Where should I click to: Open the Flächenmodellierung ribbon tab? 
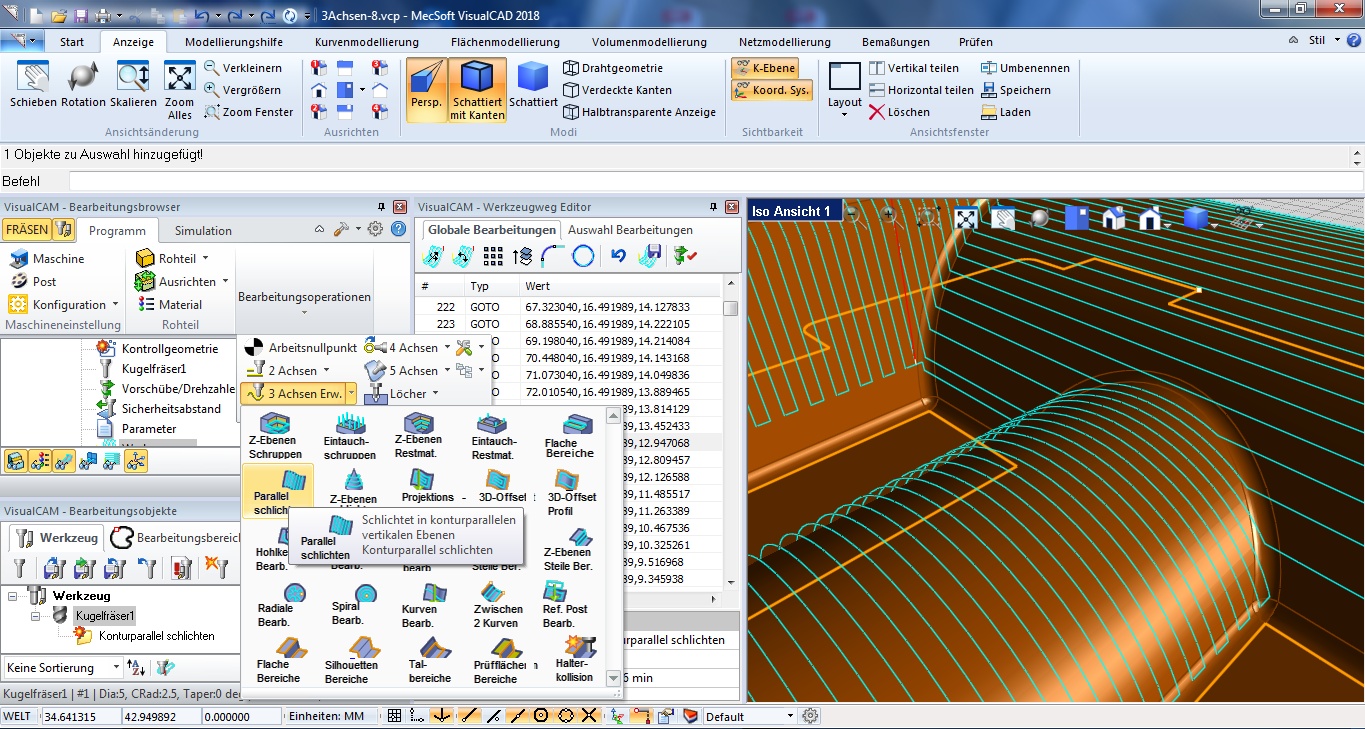click(x=503, y=42)
